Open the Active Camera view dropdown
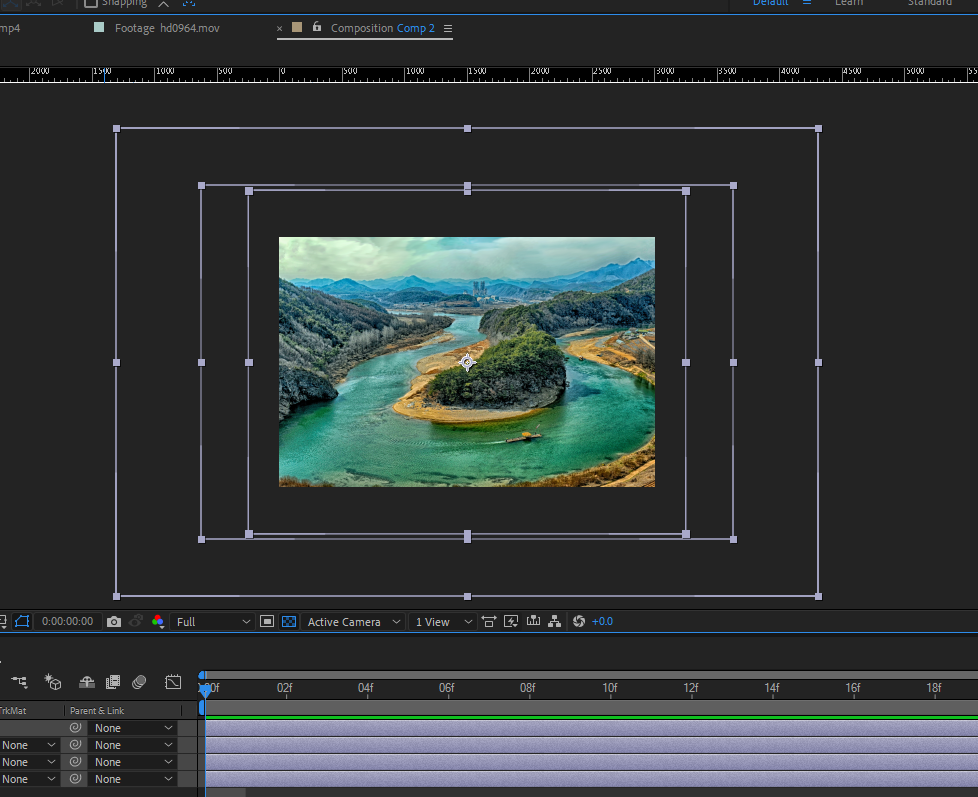The width and height of the screenshot is (978, 797). [x=353, y=622]
